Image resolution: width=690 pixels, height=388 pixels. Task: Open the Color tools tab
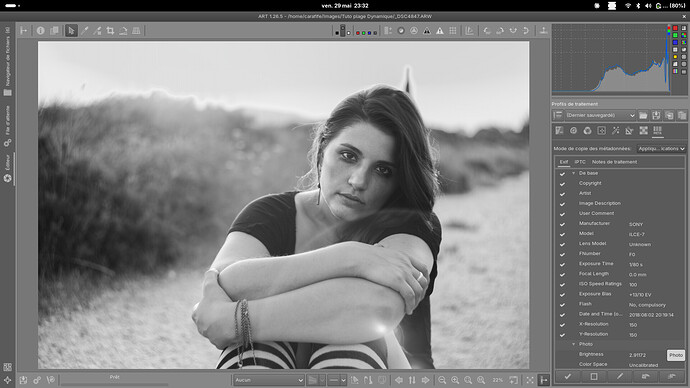click(587, 131)
